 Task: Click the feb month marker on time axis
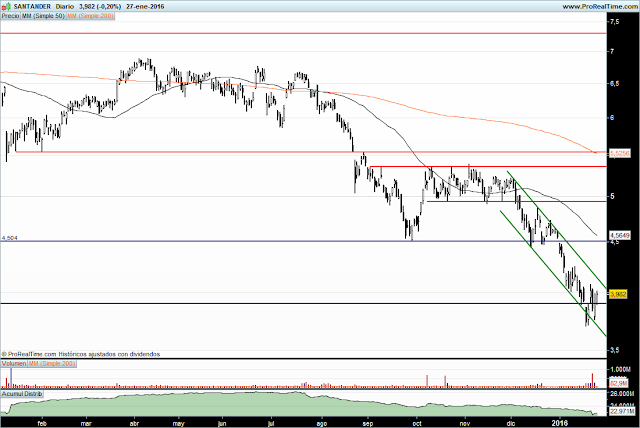[42, 424]
